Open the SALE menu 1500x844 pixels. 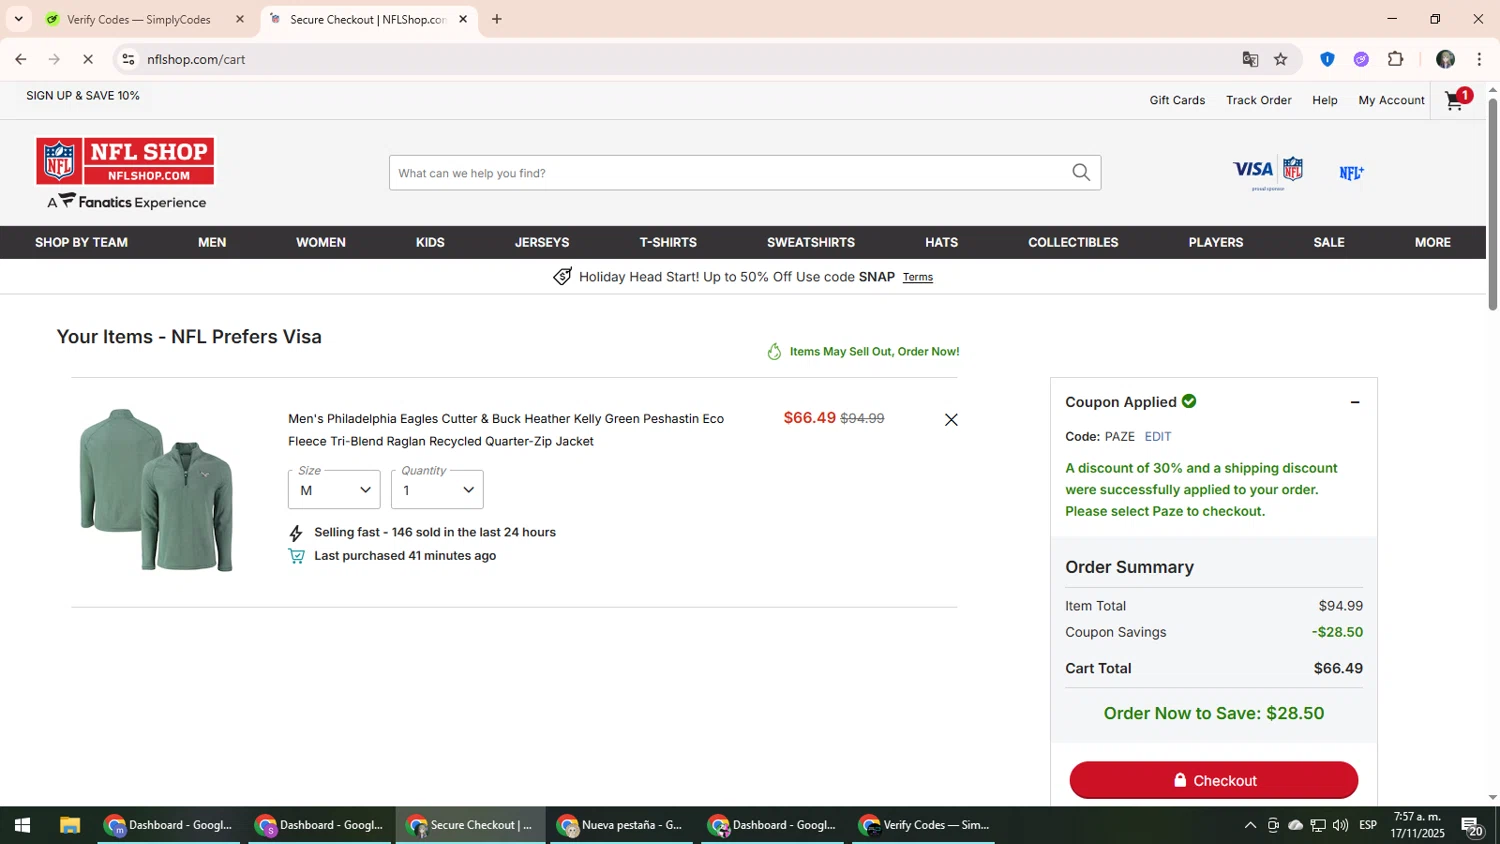click(x=1329, y=242)
